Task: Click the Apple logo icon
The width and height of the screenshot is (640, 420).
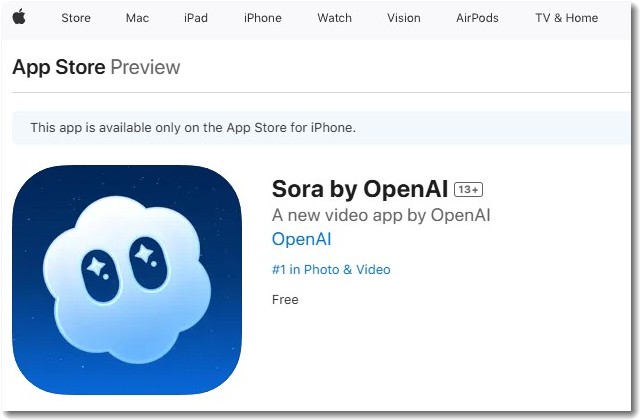Action: click(19, 17)
